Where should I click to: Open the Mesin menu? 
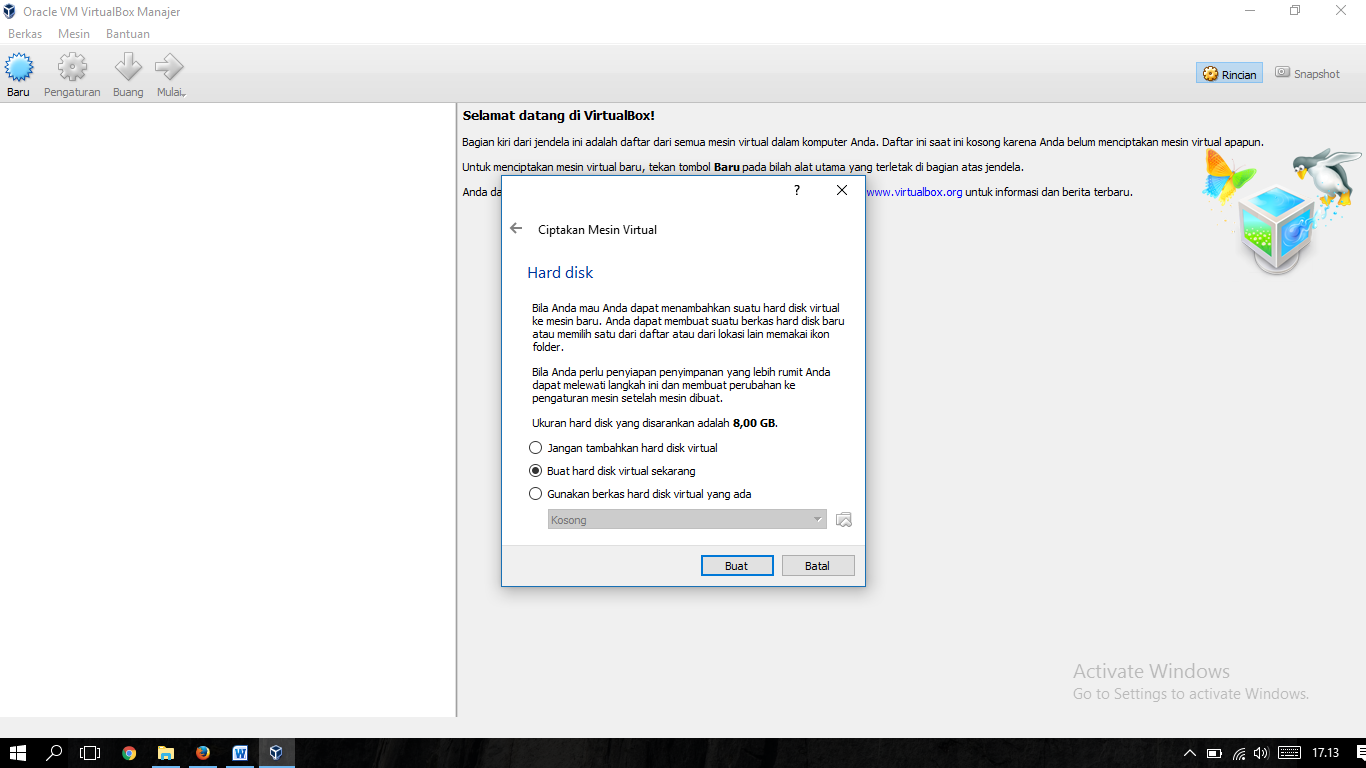pos(73,33)
